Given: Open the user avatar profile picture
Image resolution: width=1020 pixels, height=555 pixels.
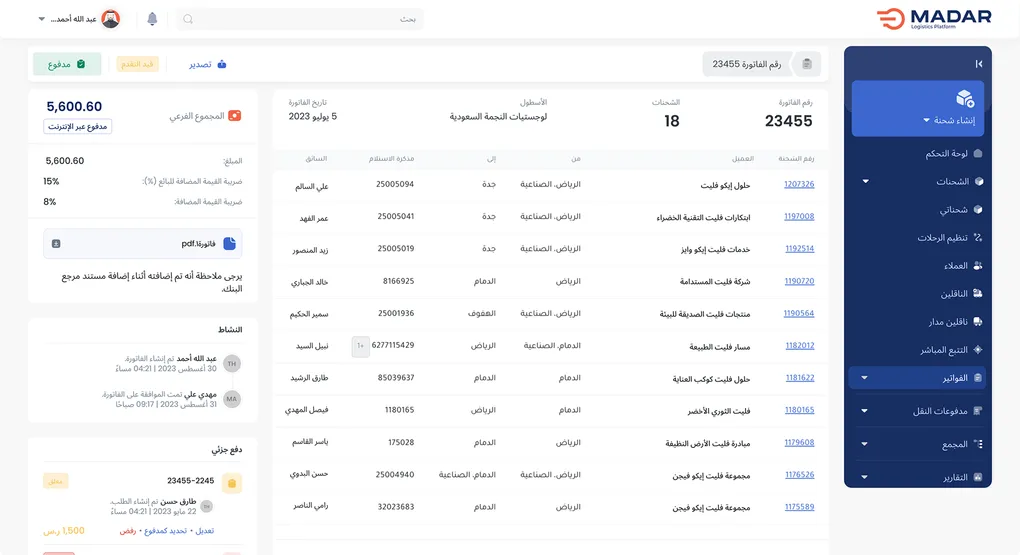Looking at the screenshot, I should click(x=111, y=19).
